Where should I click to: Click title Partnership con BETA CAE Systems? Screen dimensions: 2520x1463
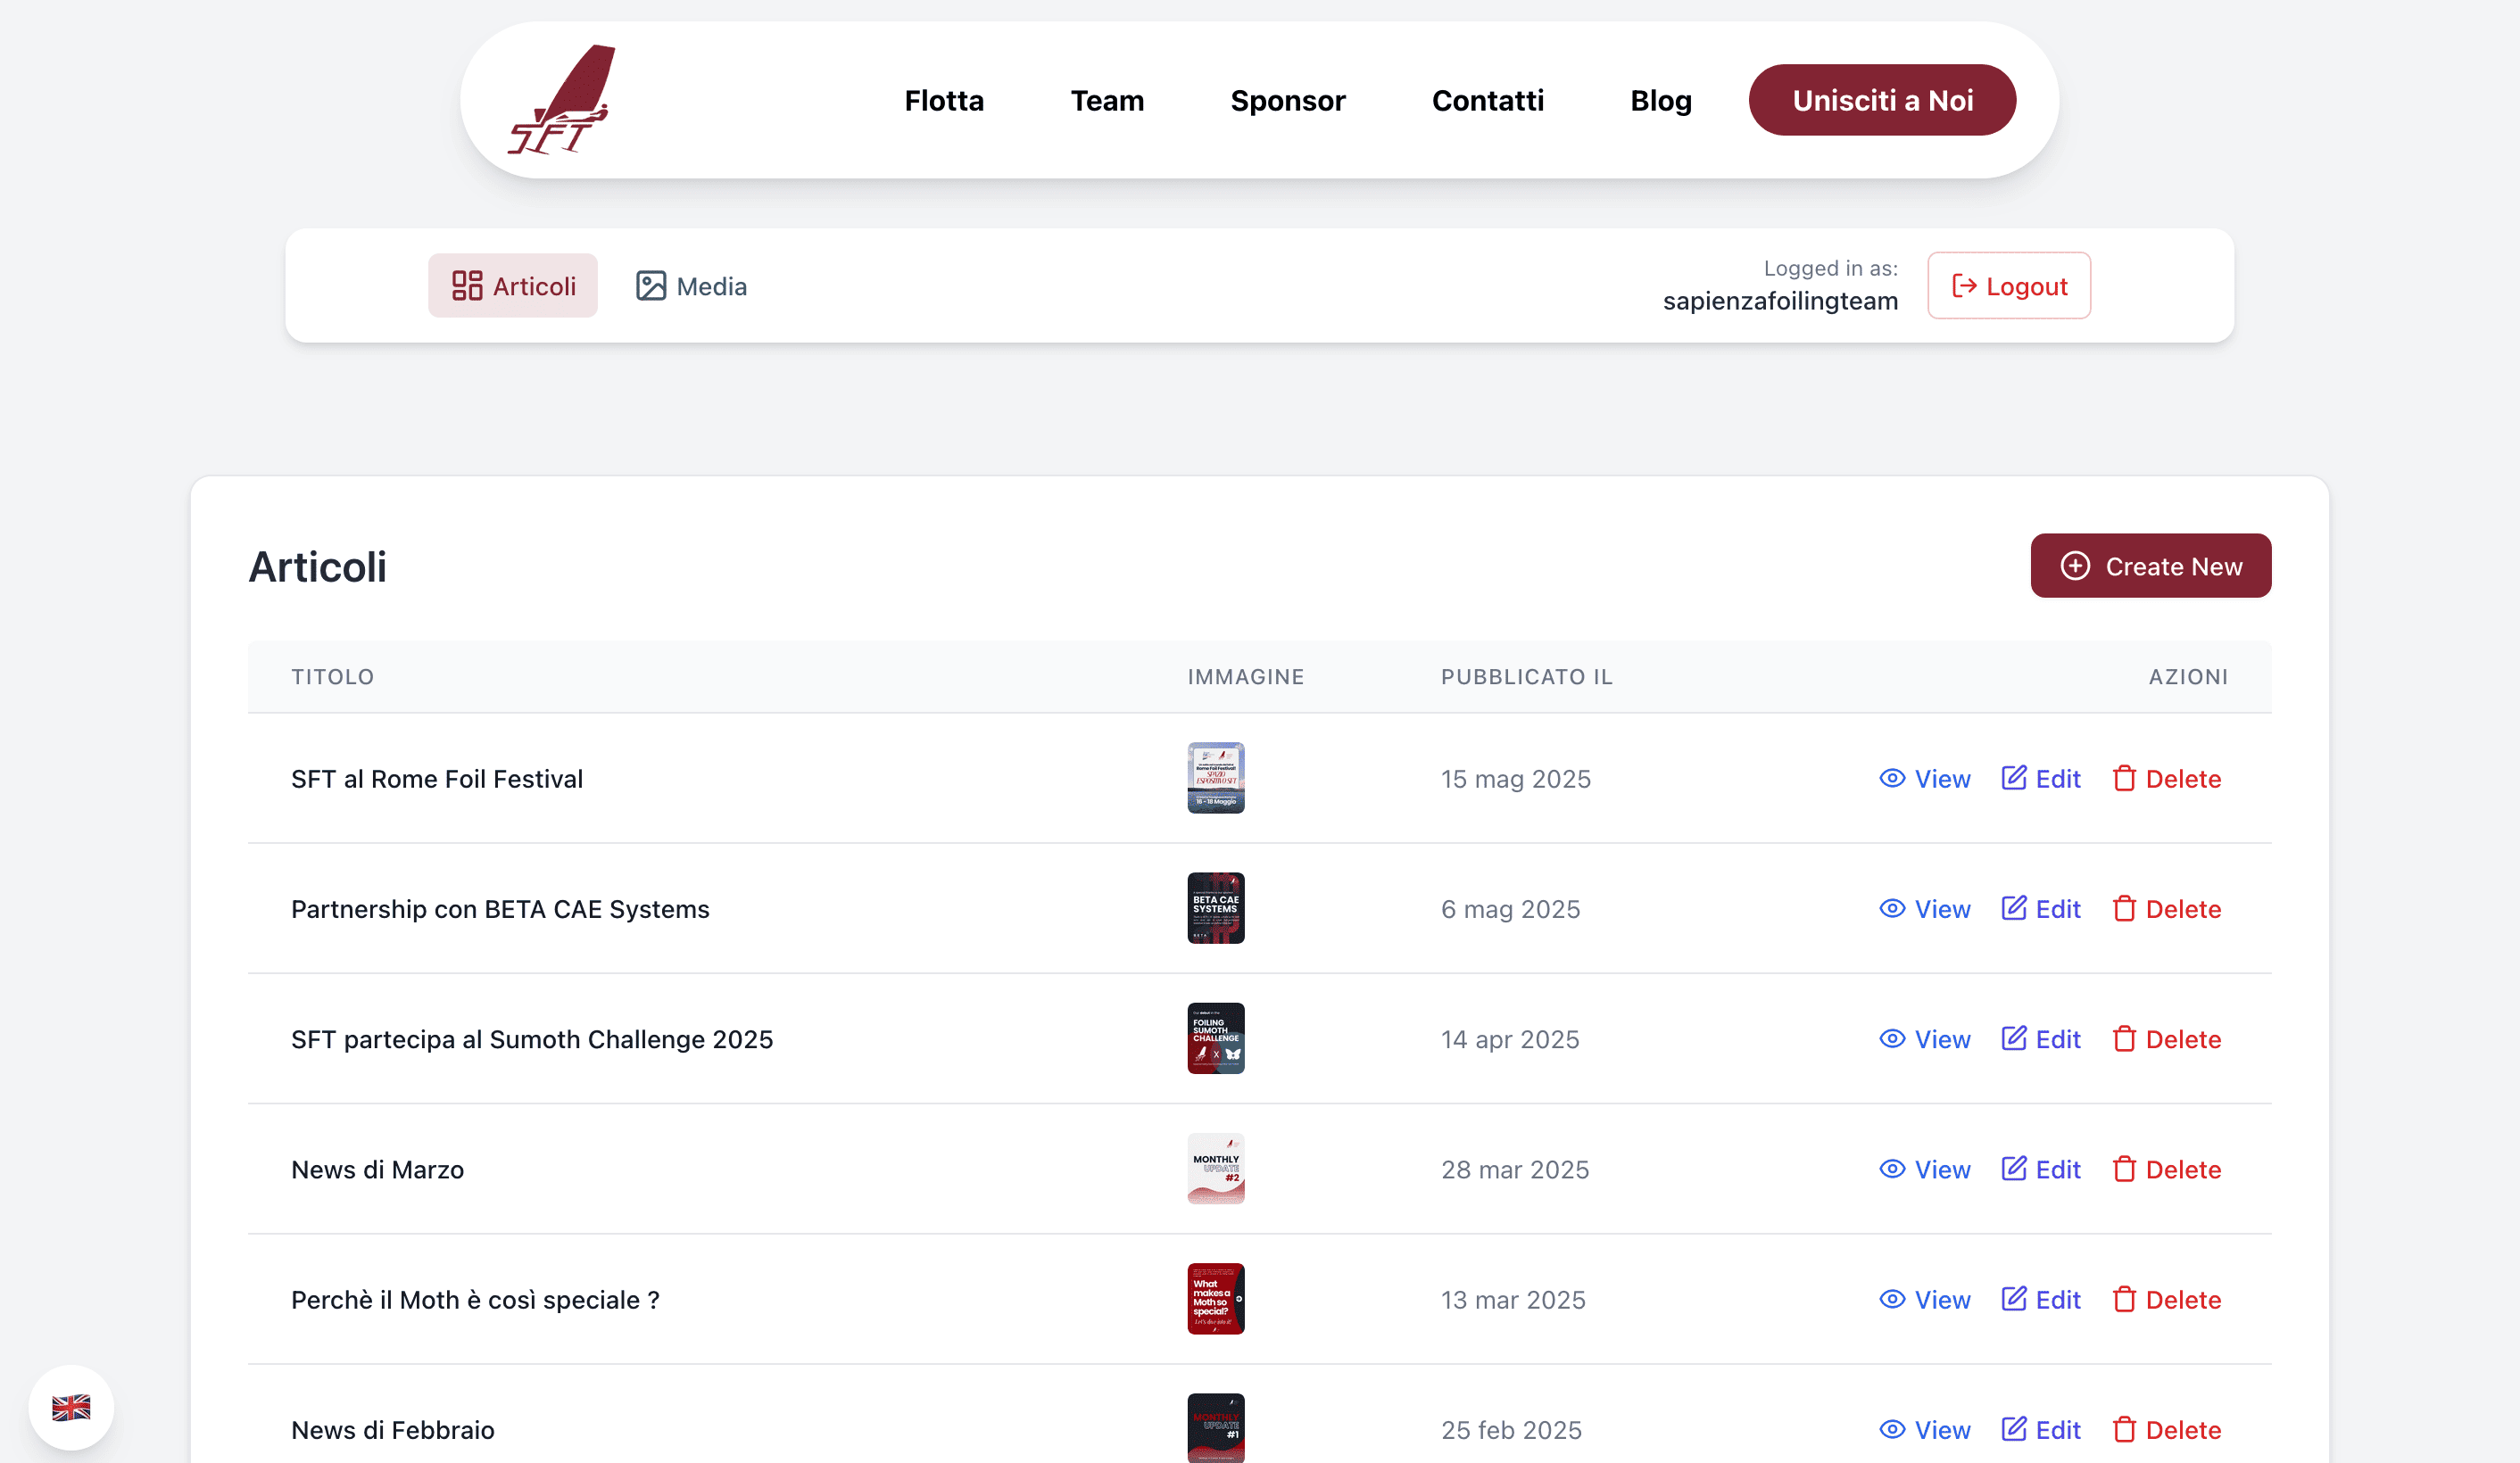point(500,908)
